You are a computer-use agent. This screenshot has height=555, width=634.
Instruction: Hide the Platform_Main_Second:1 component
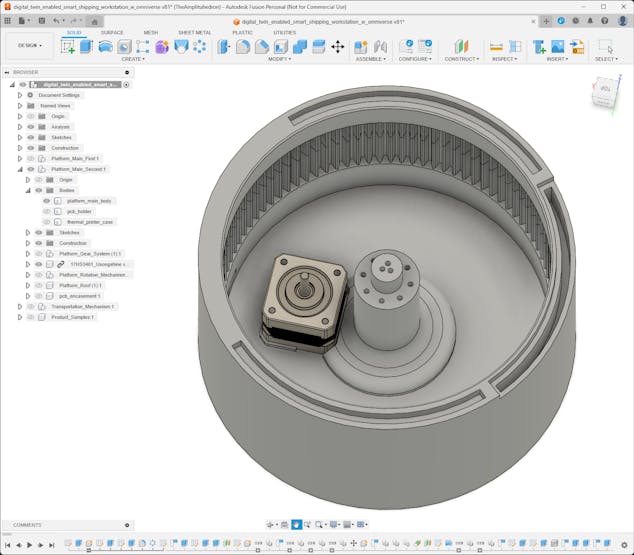click(x=30, y=169)
